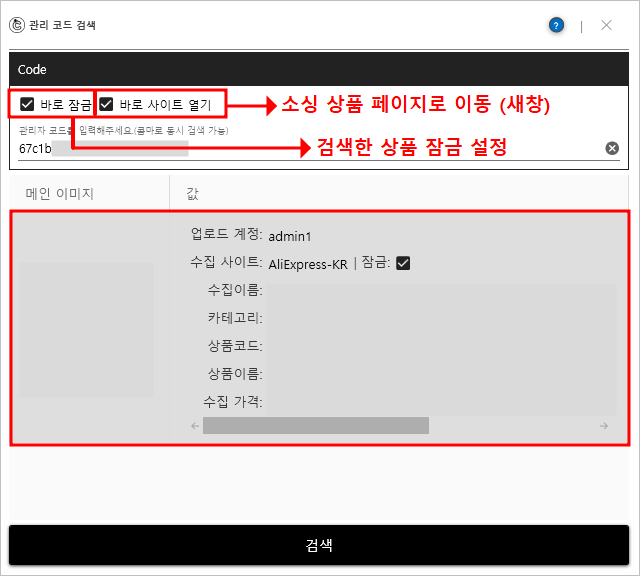Click the main image thumbnail in result

86,330
